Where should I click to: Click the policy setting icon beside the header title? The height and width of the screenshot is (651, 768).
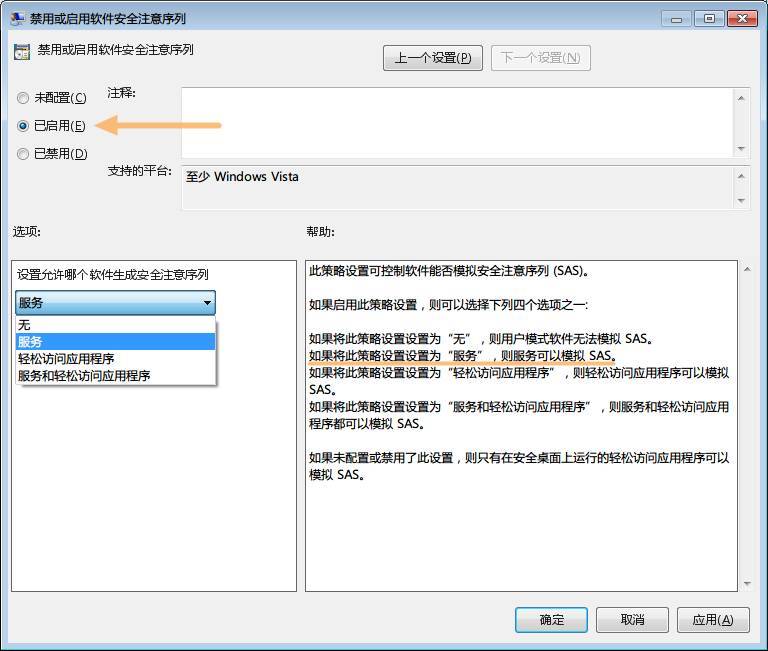coord(22,52)
